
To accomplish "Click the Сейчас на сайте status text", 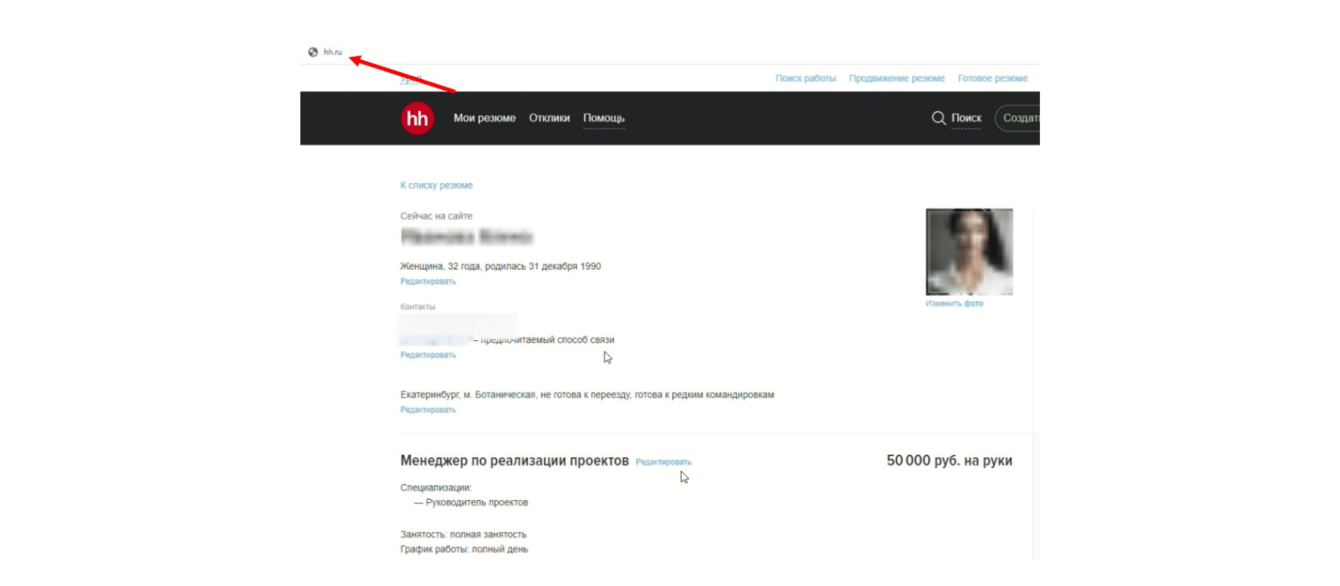I will pyautogui.click(x=437, y=216).
